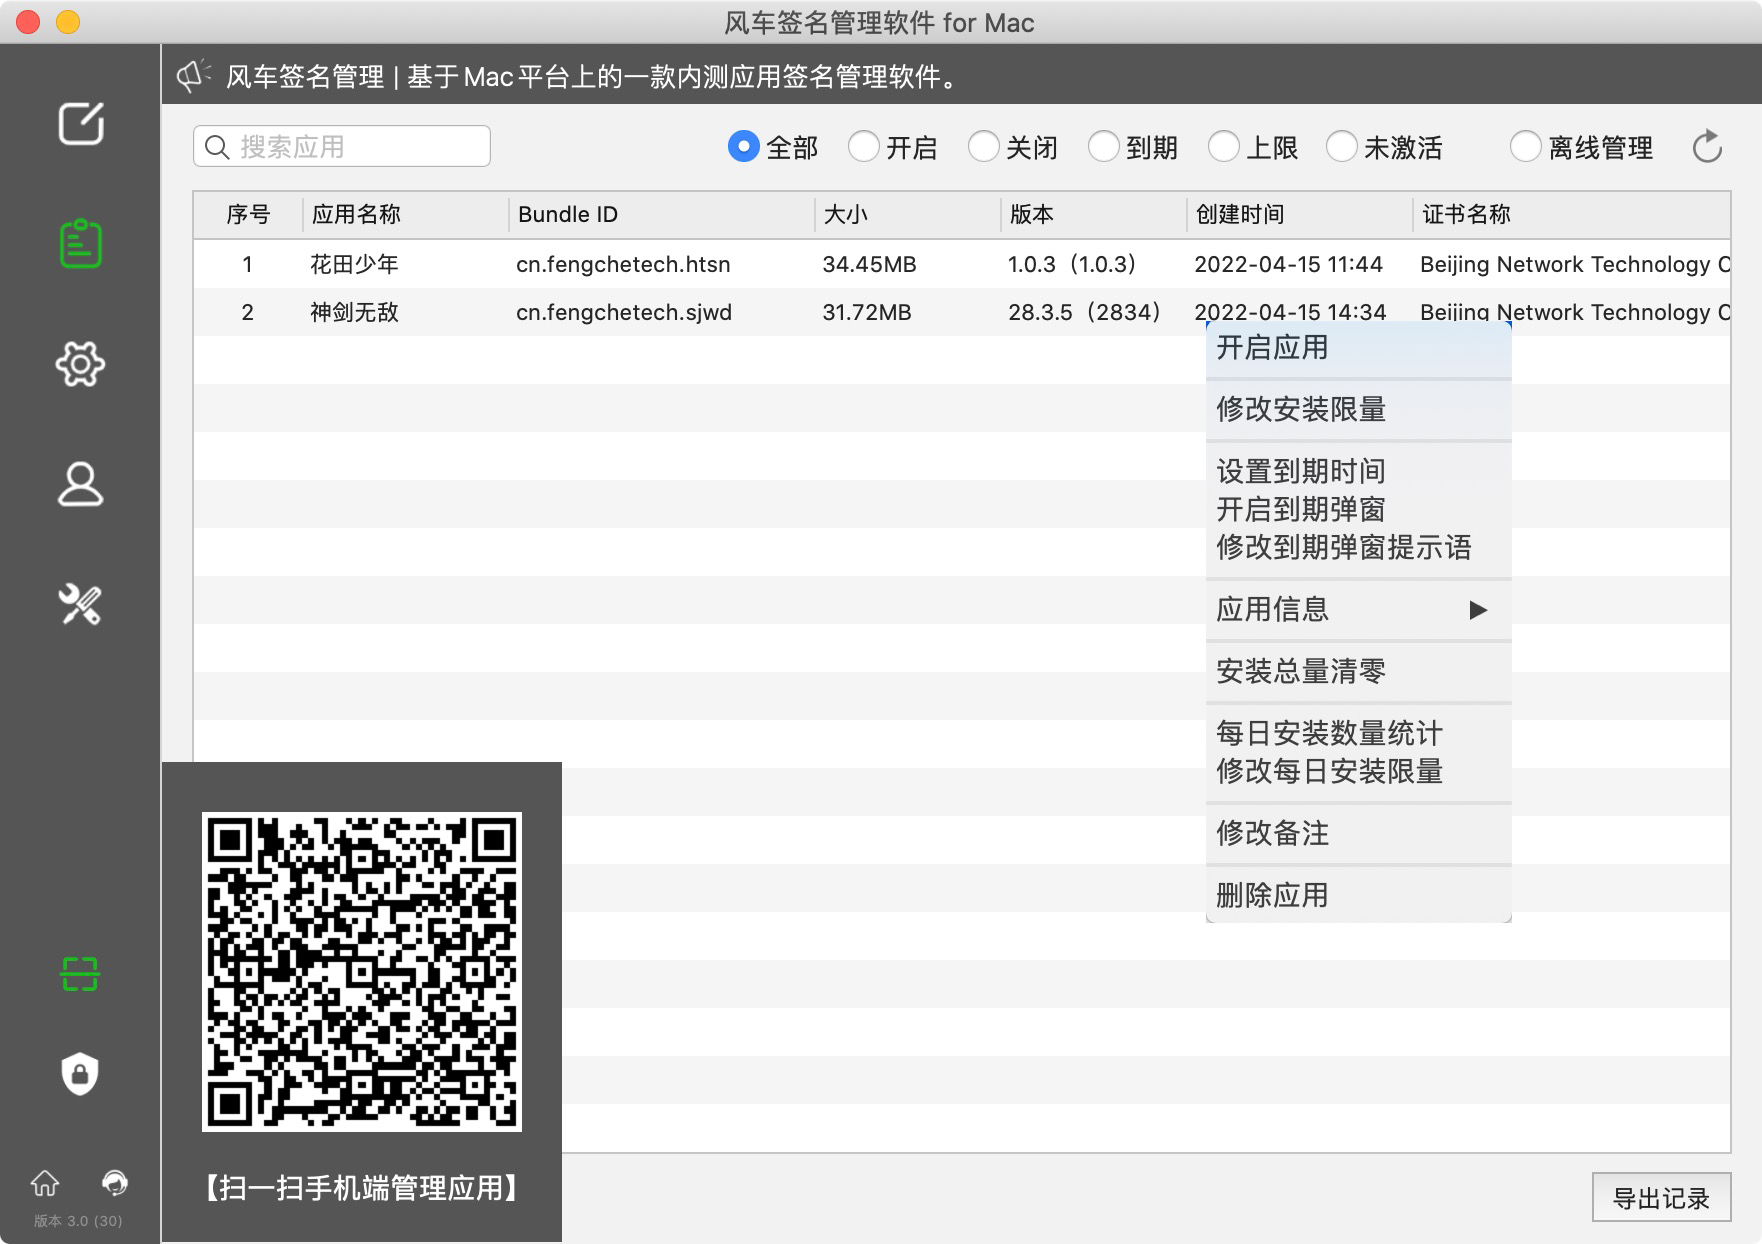This screenshot has width=1762, height=1244.
Task: Open the user account sidebar icon
Action: click(80, 484)
